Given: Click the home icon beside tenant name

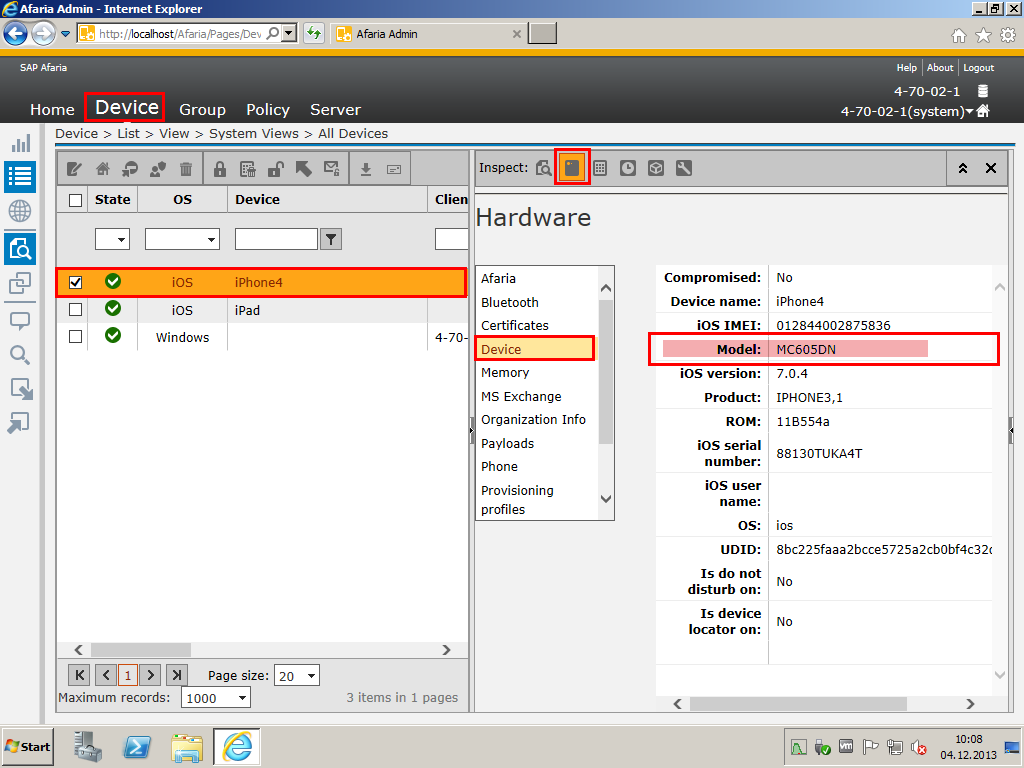Looking at the screenshot, I should 983,111.
